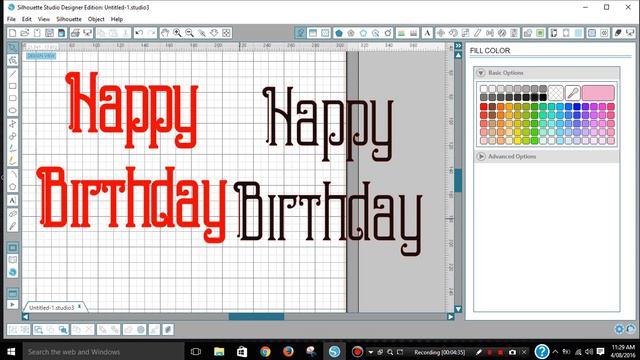Open the Help menu
The image size is (640, 360).
pyautogui.click(x=117, y=19)
